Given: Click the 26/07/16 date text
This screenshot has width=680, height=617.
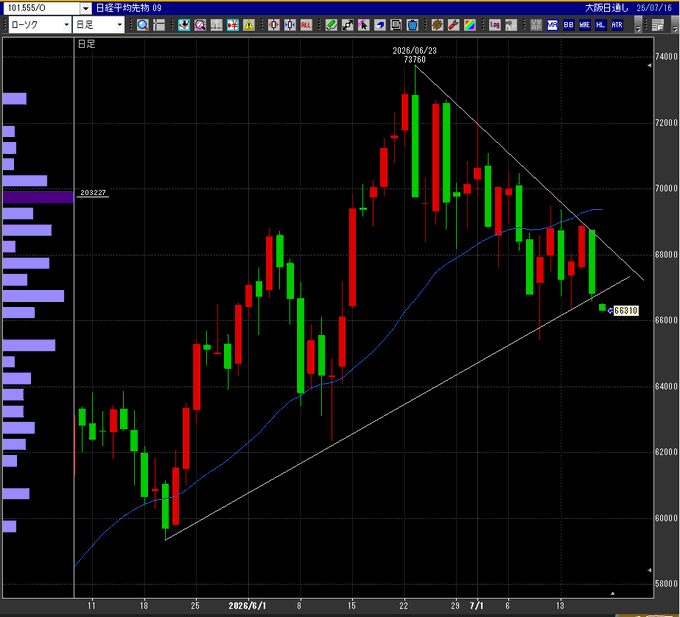Looking at the screenshot, I should click(x=654, y=8).
